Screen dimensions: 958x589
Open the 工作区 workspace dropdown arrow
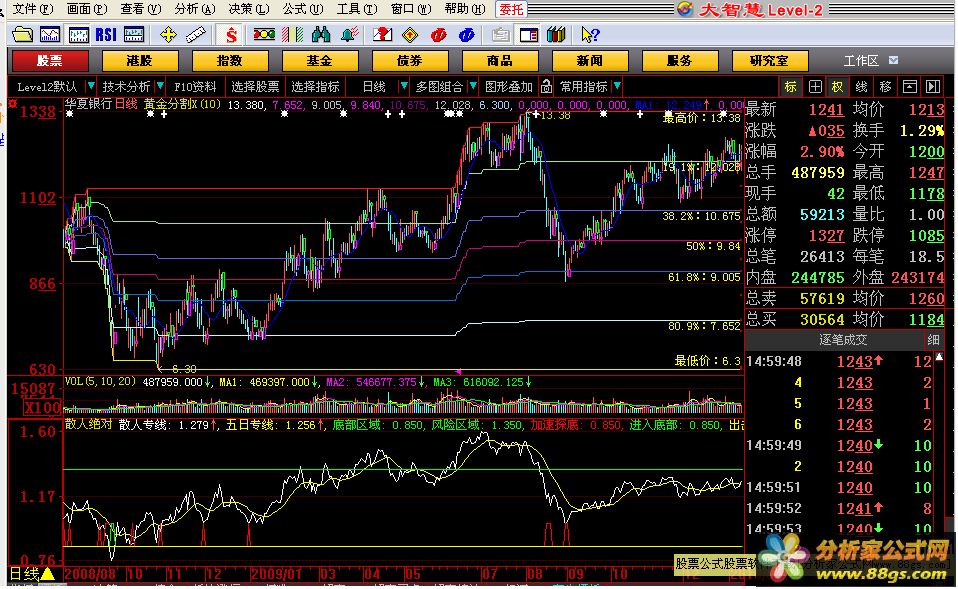[x=893, y=60]
